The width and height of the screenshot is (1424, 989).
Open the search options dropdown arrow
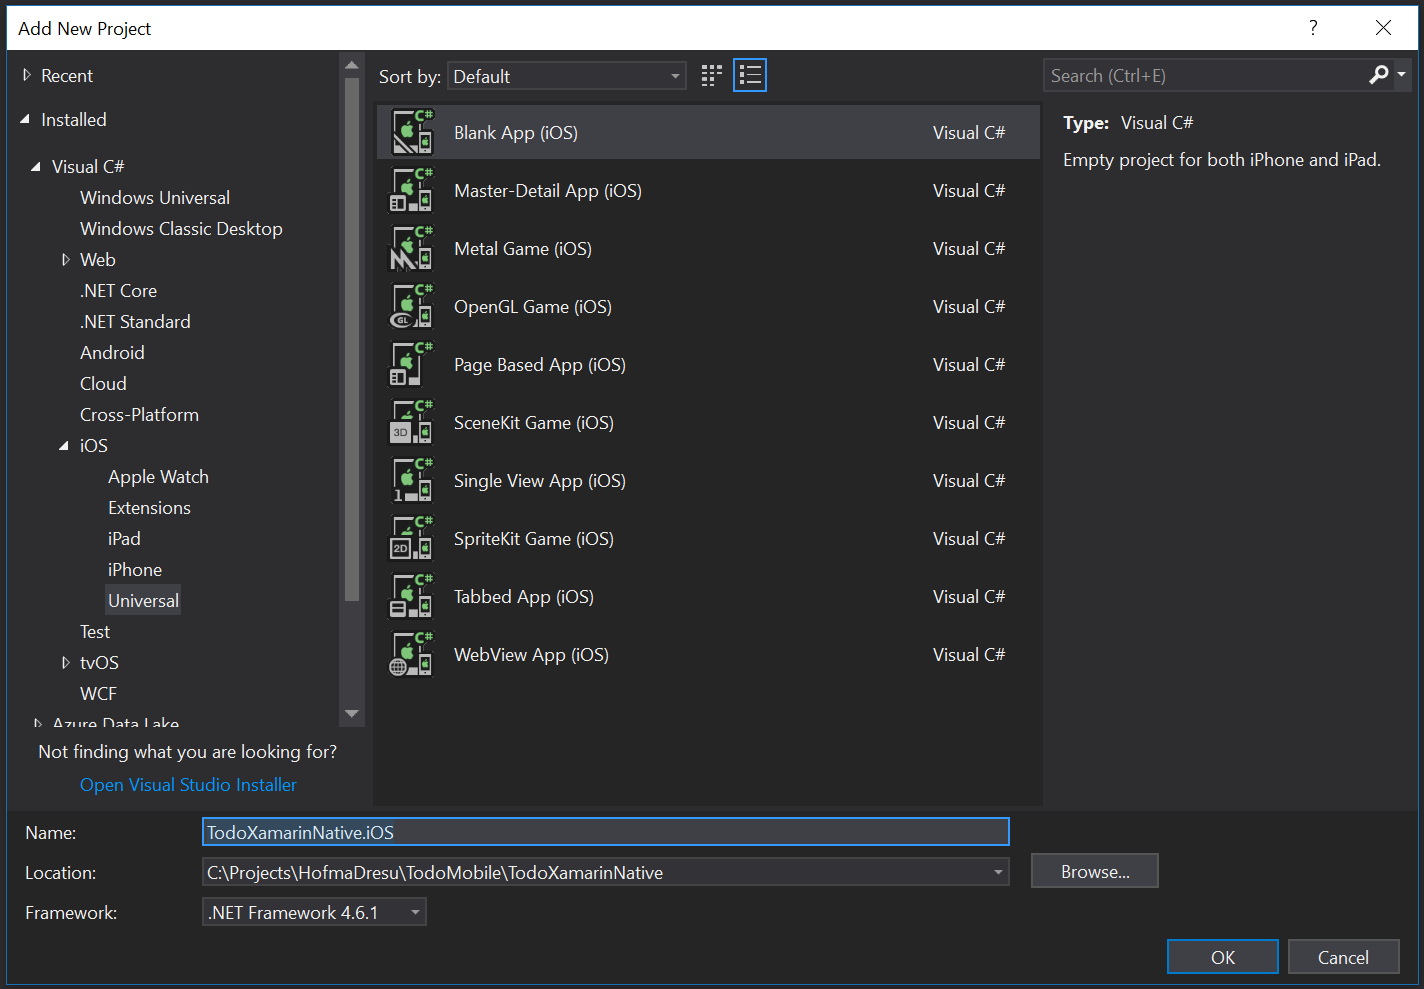tap(1401, 75)
